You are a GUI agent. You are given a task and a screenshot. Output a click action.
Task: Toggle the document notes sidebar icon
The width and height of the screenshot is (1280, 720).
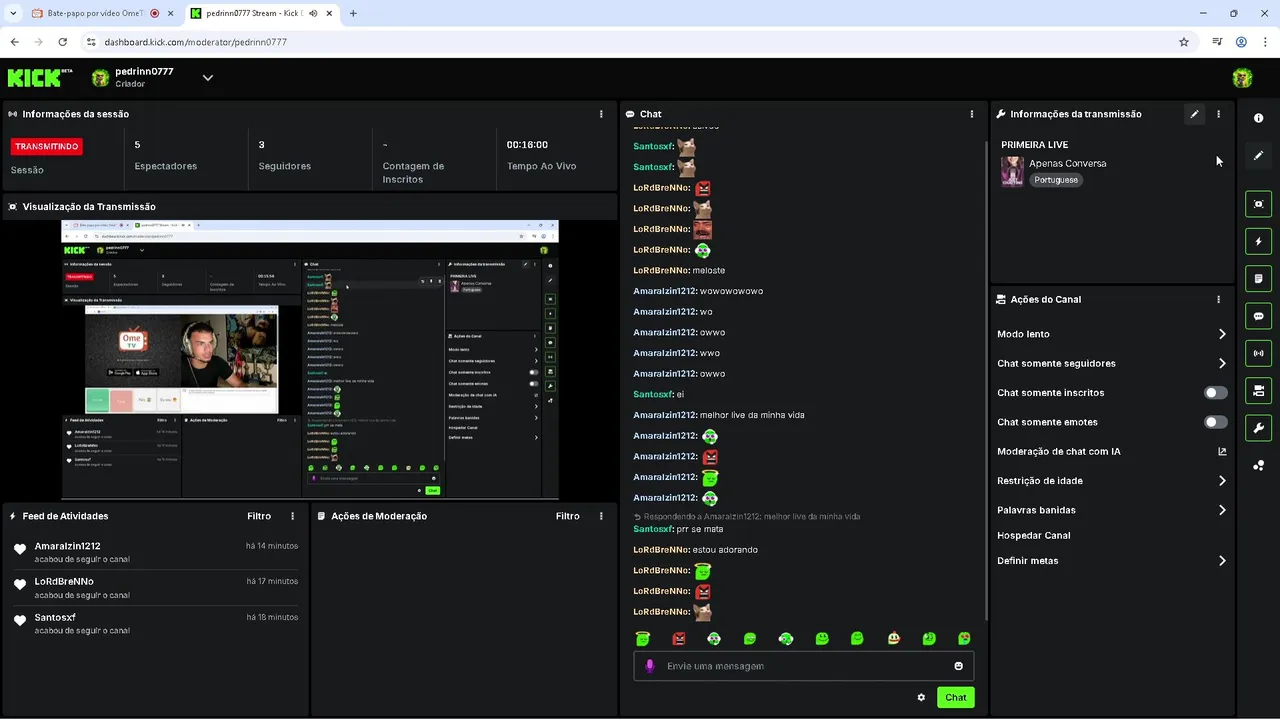click(x=1258, y=278)
